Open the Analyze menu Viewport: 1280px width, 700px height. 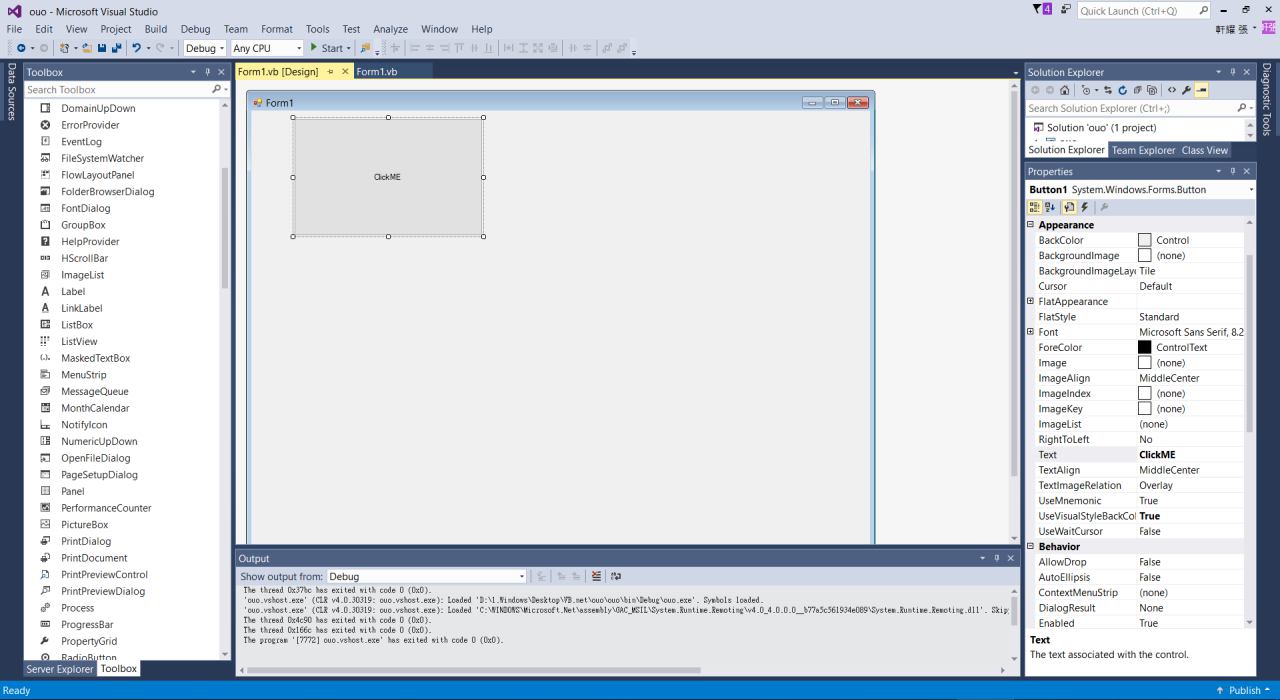pos(390,29)
